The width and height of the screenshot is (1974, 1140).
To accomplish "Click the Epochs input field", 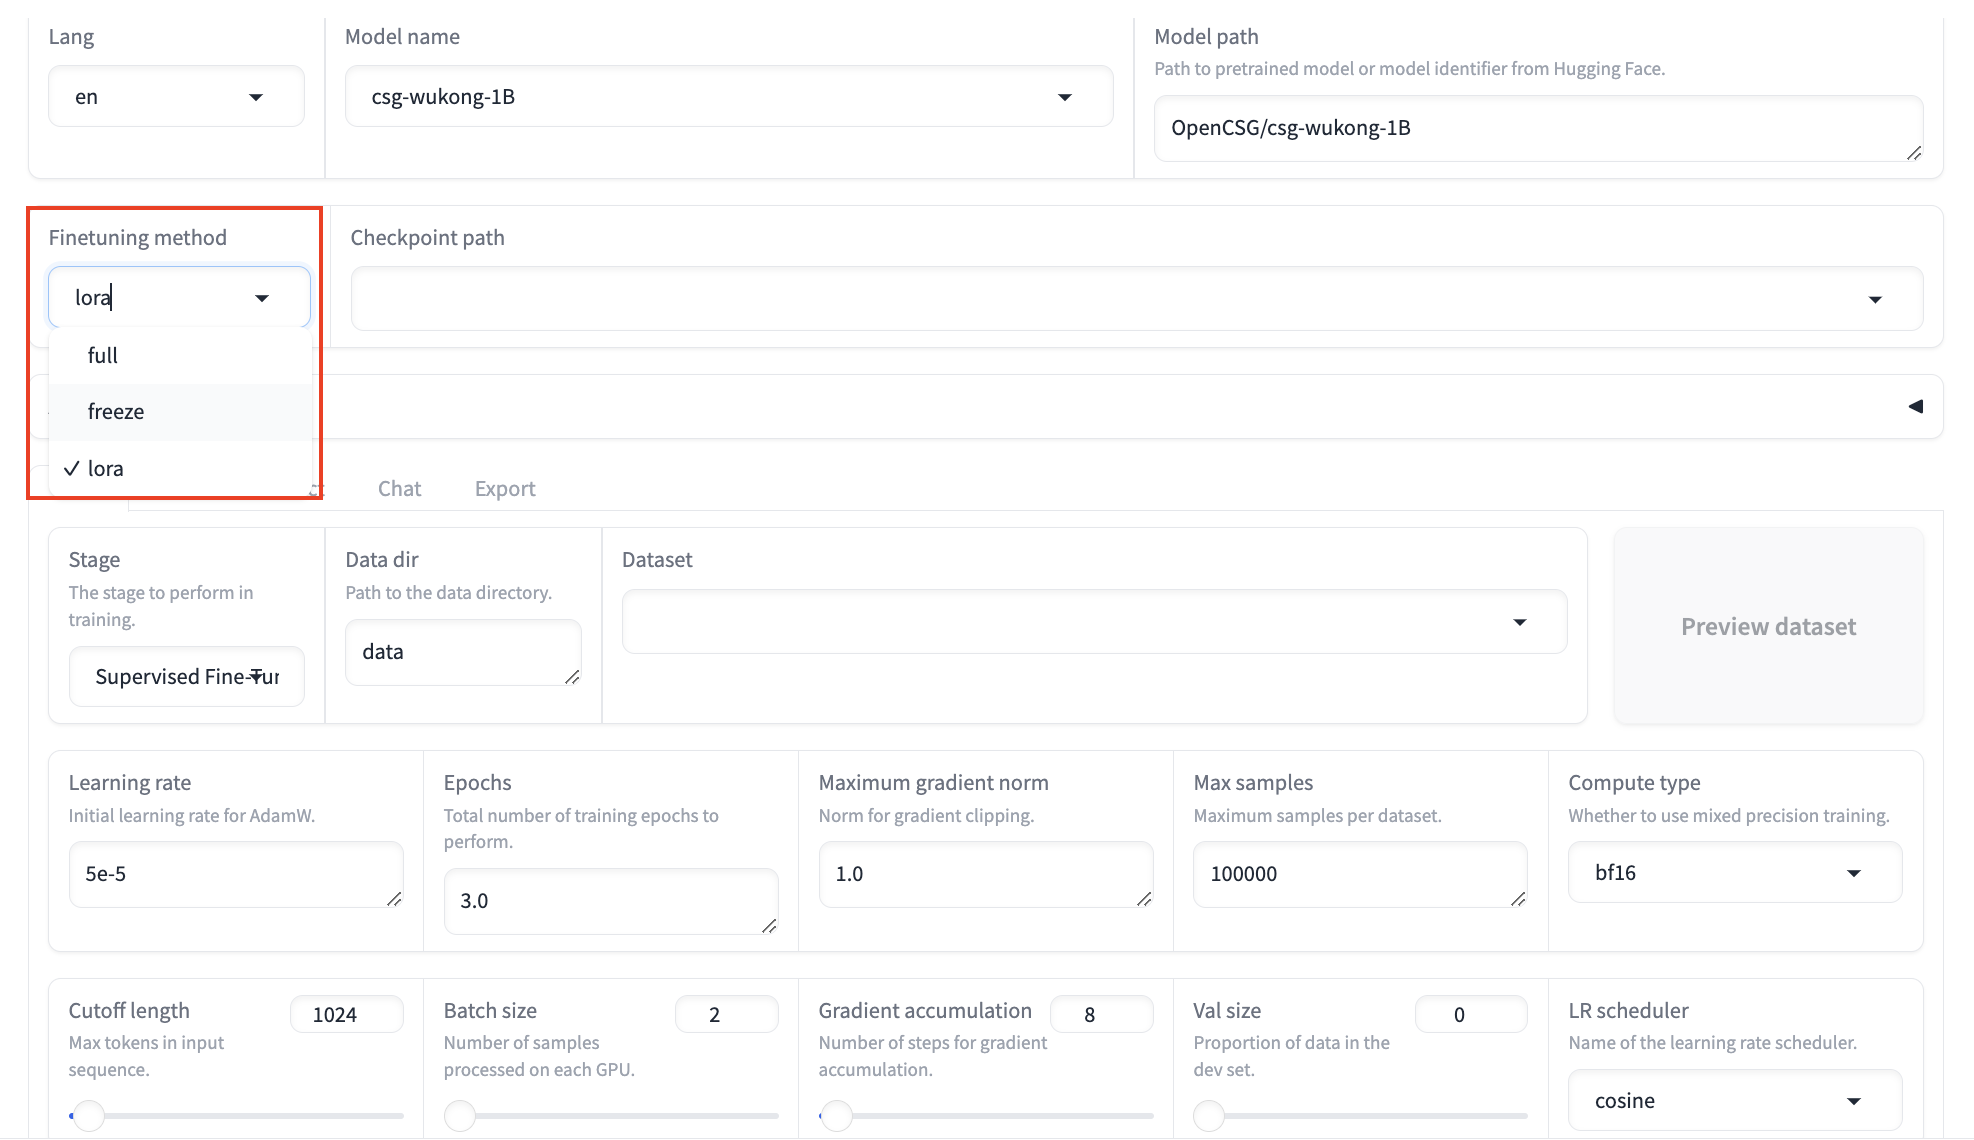I will pos(610,901).
